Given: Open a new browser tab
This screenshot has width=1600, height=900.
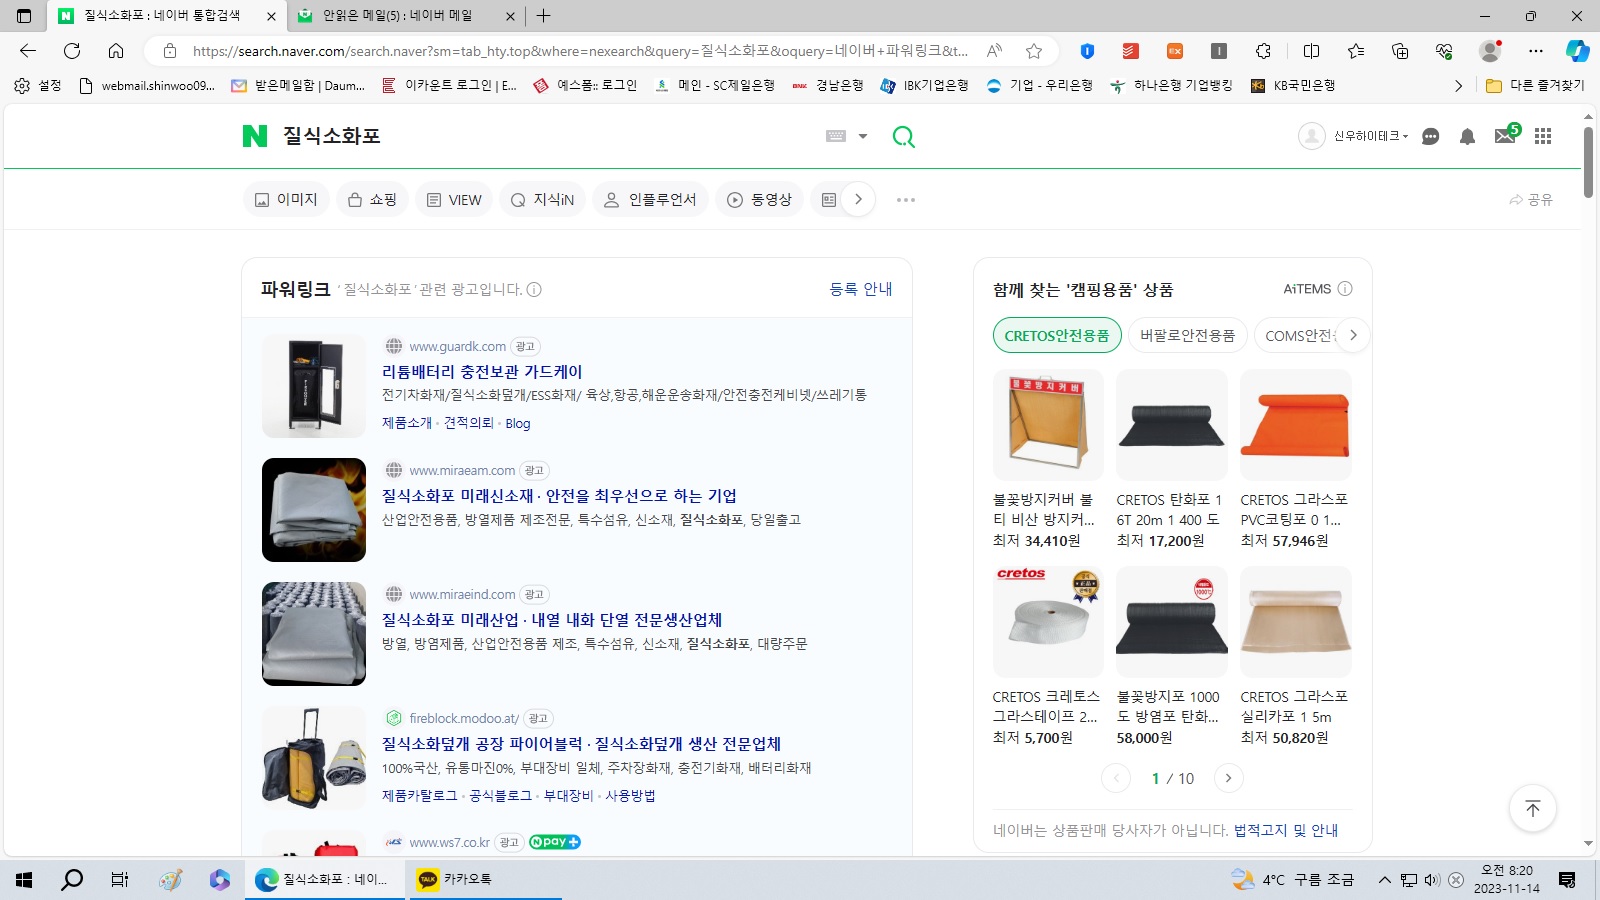Looking at the screenshot, I should (543, 16).
